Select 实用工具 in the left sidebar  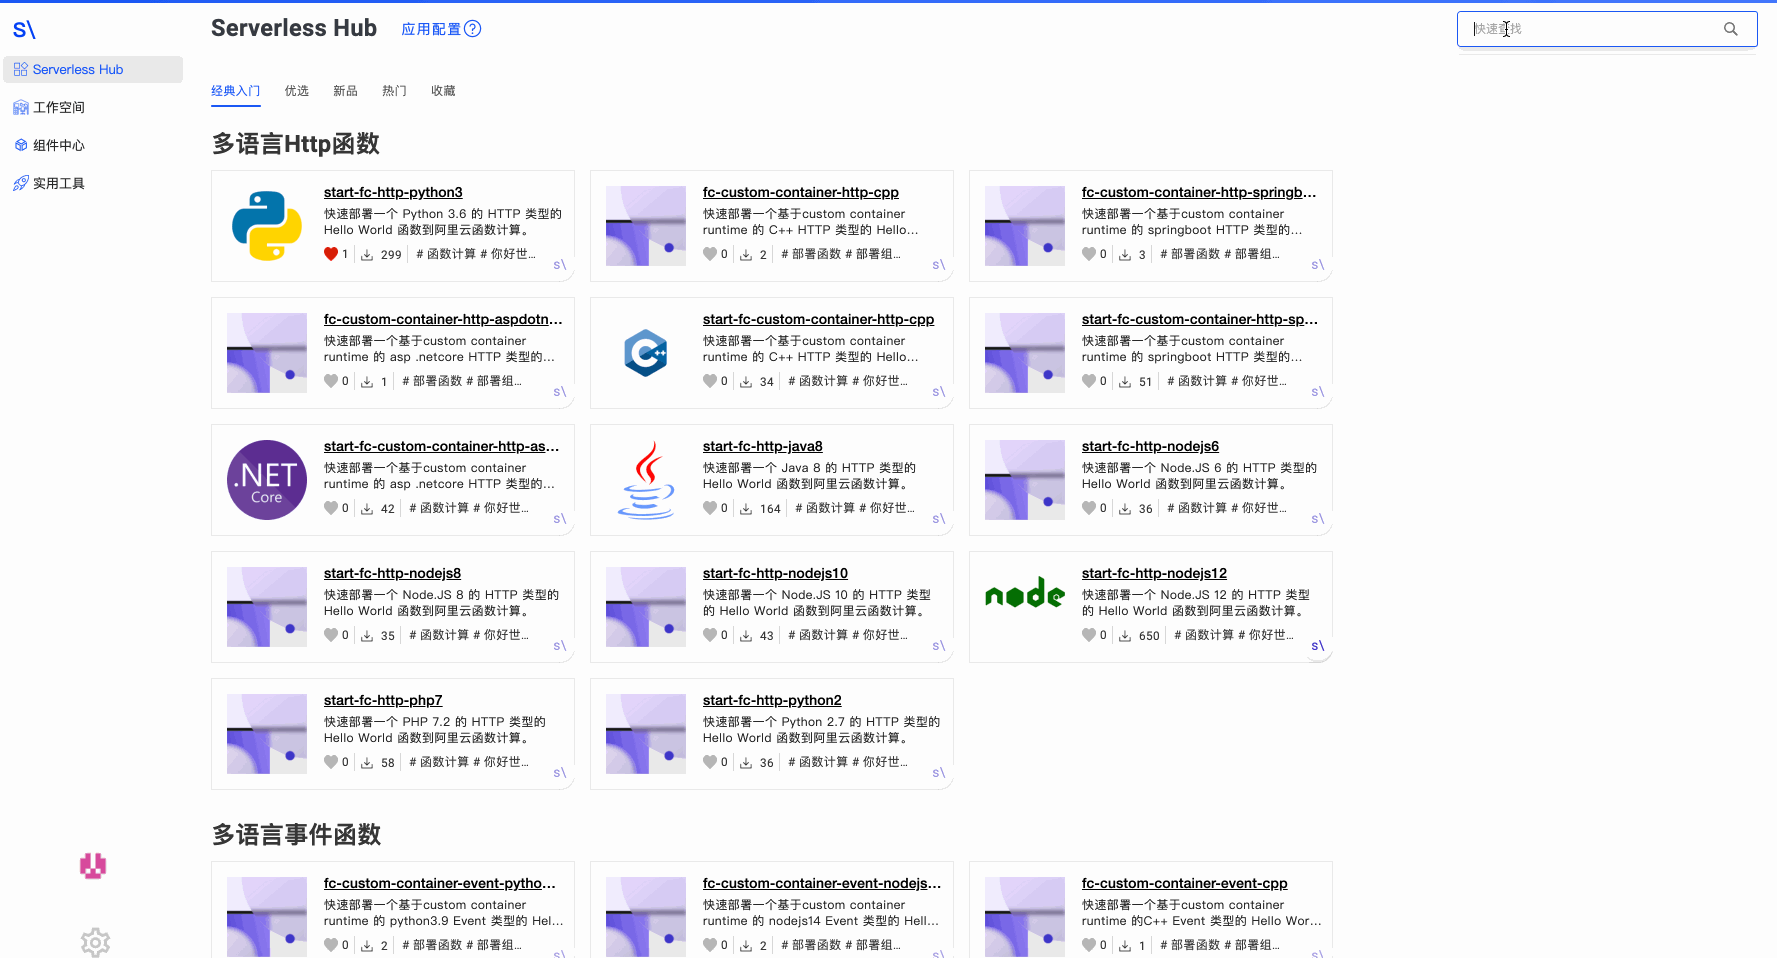(60, 183)
